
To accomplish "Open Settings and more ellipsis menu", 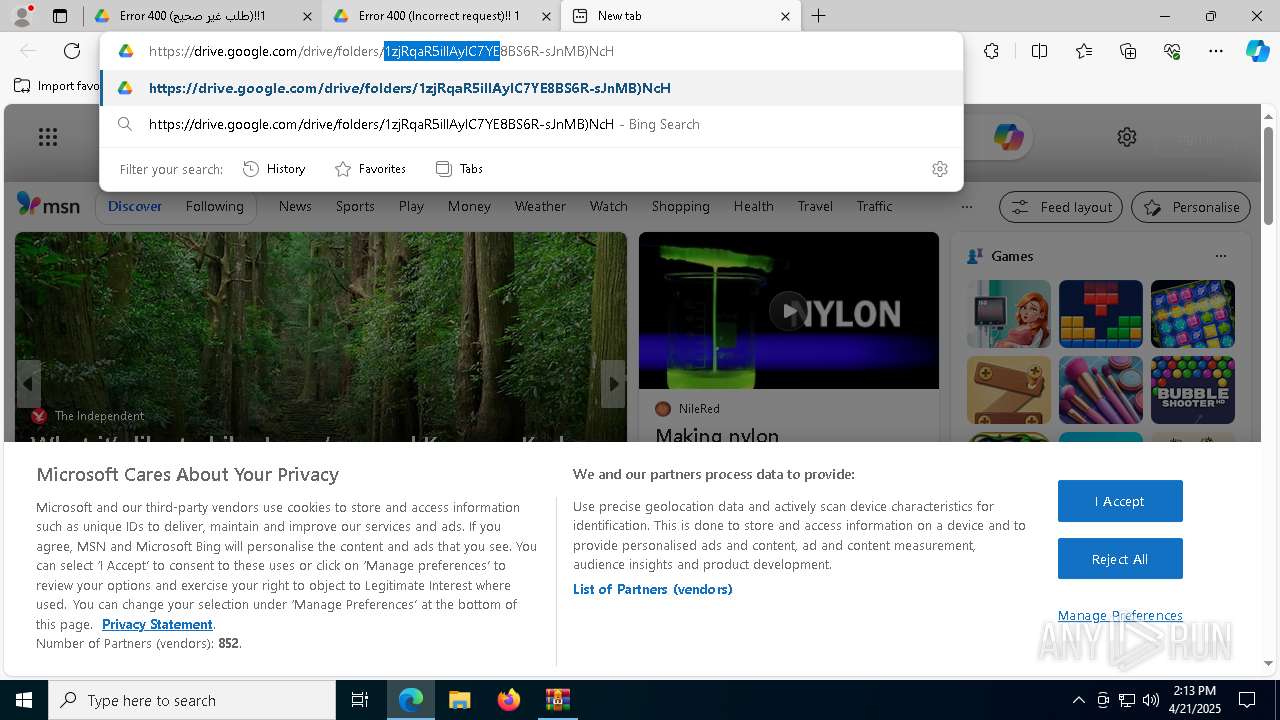I will (1216, 51).
